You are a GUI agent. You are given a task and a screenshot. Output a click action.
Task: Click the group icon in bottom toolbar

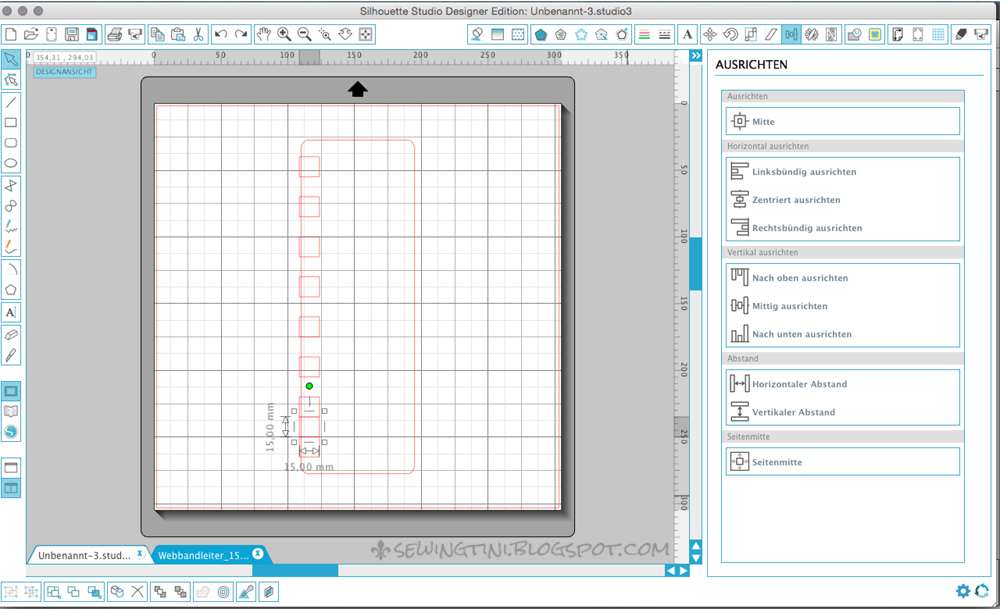(x=11, y=592)
